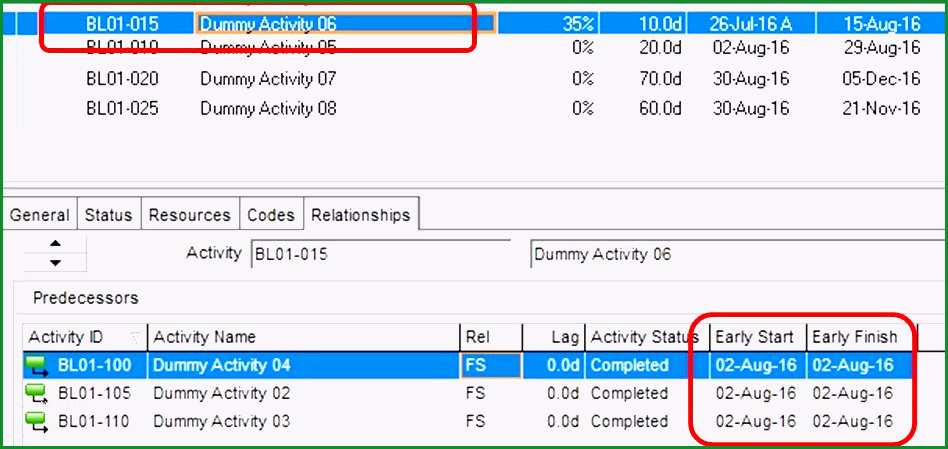
Task: Sort predecessors by Activity ID column
Action: tap(85, 337)
